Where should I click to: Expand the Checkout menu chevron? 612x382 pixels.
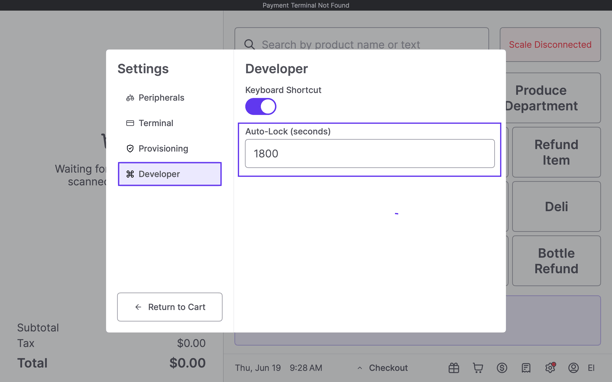pyautogui.click(x=360, y=368)
